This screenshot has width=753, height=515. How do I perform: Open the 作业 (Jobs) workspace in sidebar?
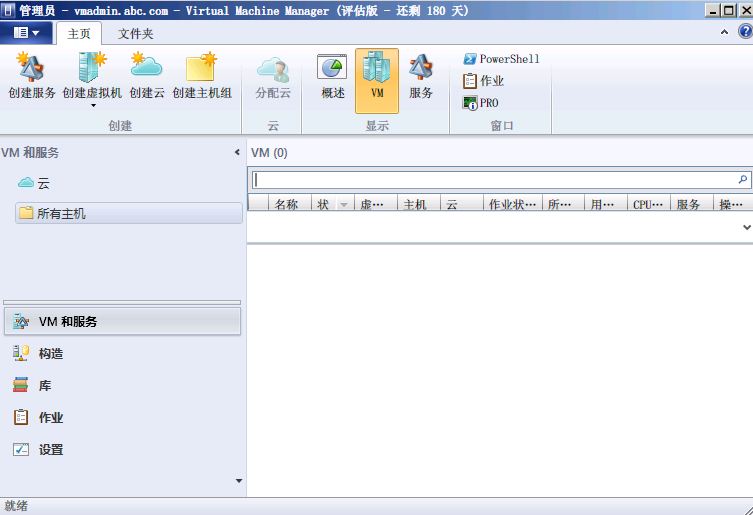[x=122, y=417]
